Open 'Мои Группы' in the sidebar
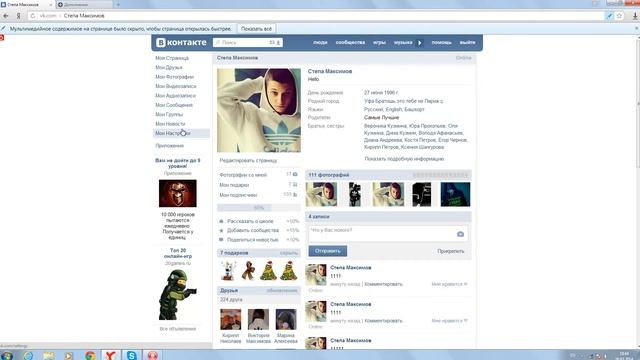The image size is (640, 360). (x=169, y=114)
